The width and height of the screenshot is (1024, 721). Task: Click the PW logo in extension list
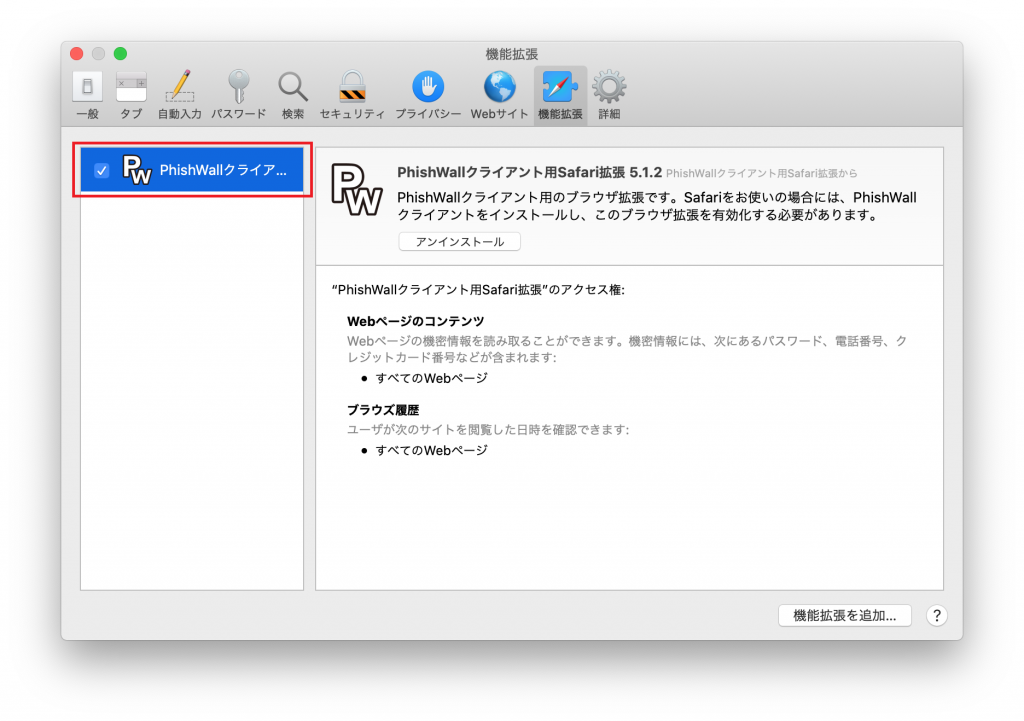coord(136,170)
